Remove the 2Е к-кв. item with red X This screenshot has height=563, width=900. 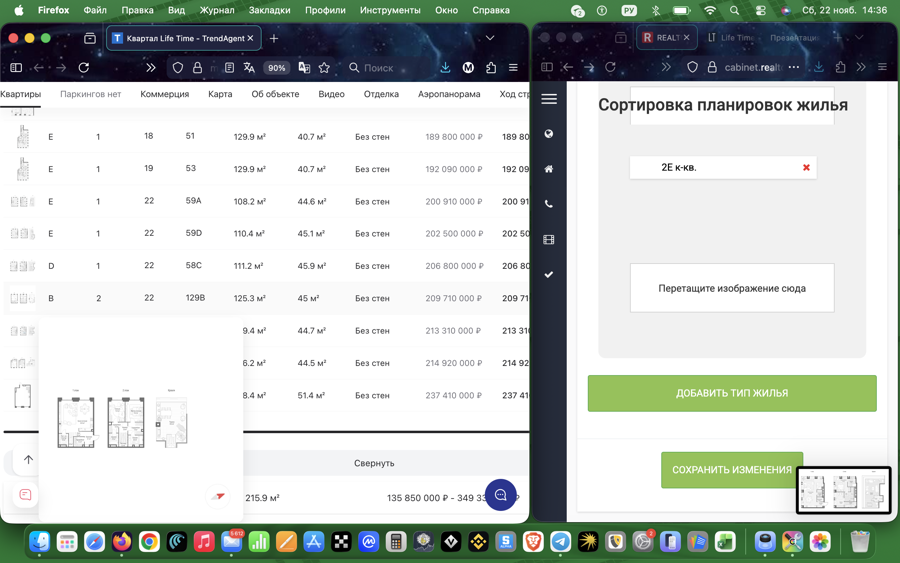(x=806, y=168)
